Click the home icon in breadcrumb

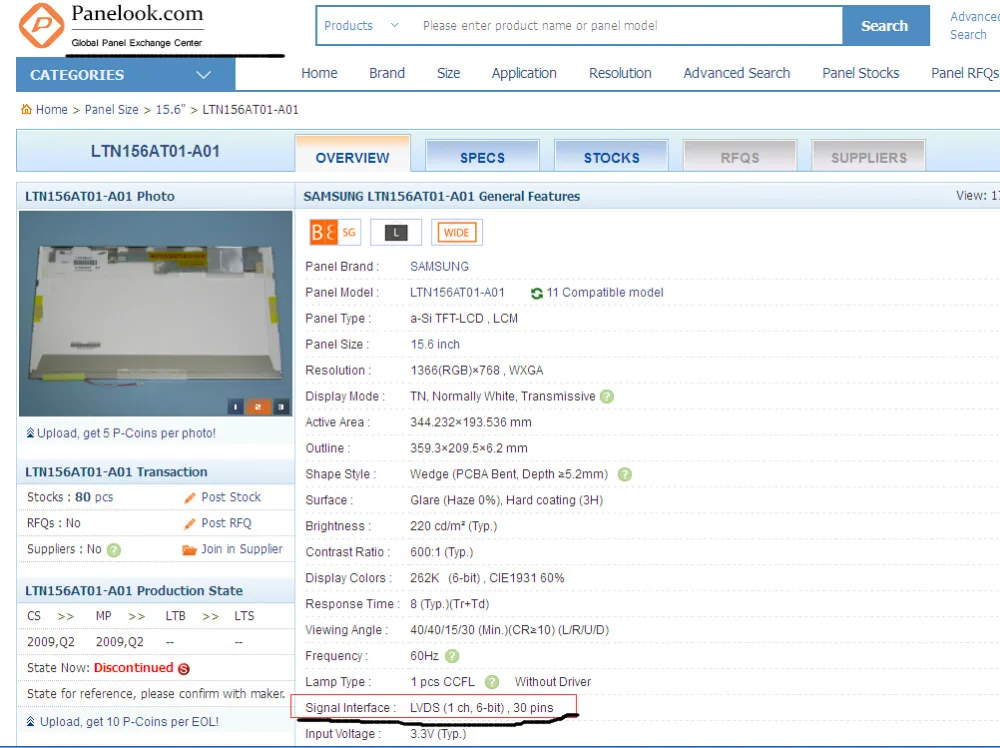26,109
